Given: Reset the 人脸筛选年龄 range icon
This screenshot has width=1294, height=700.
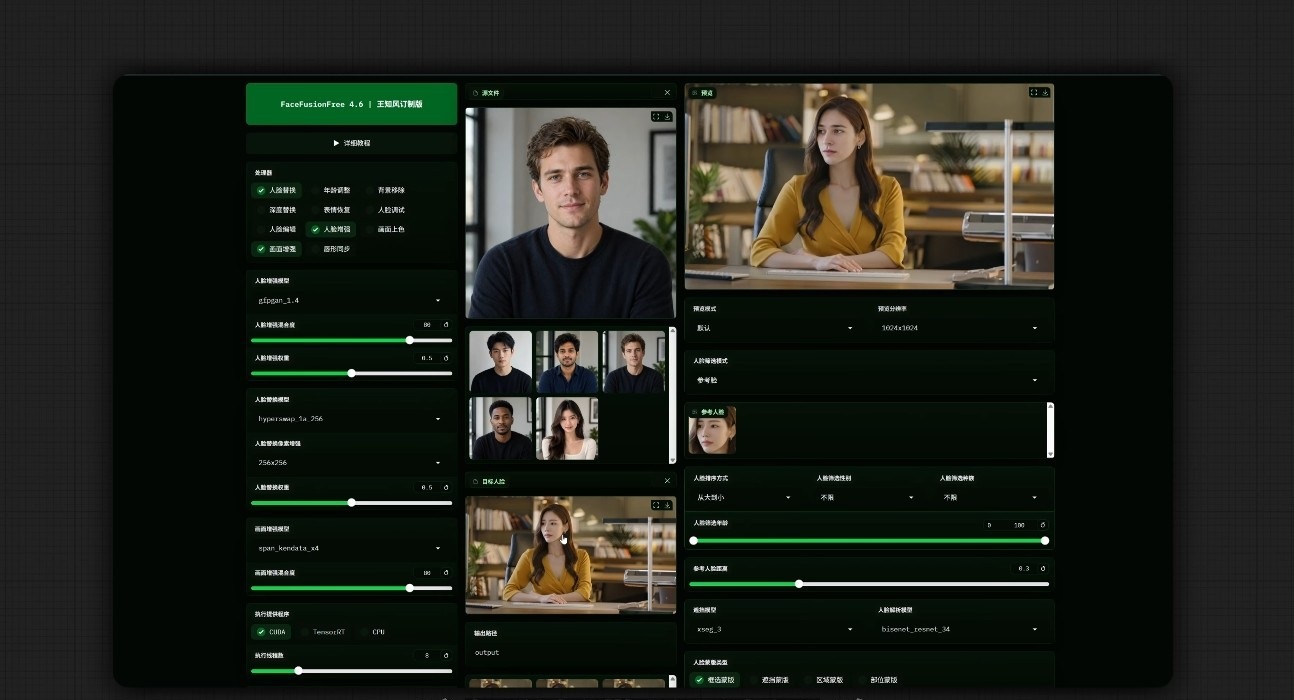Looking at the screenshot, I should point(1043,525).
